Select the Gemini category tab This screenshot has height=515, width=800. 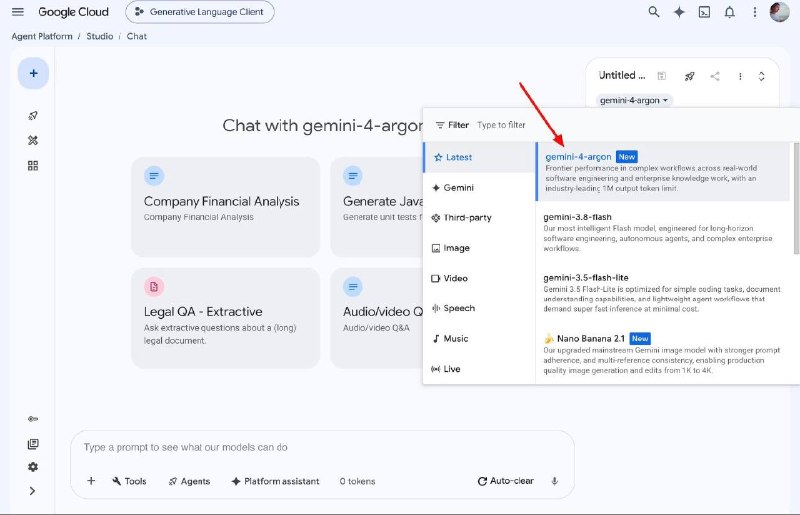tap(479, 188)
